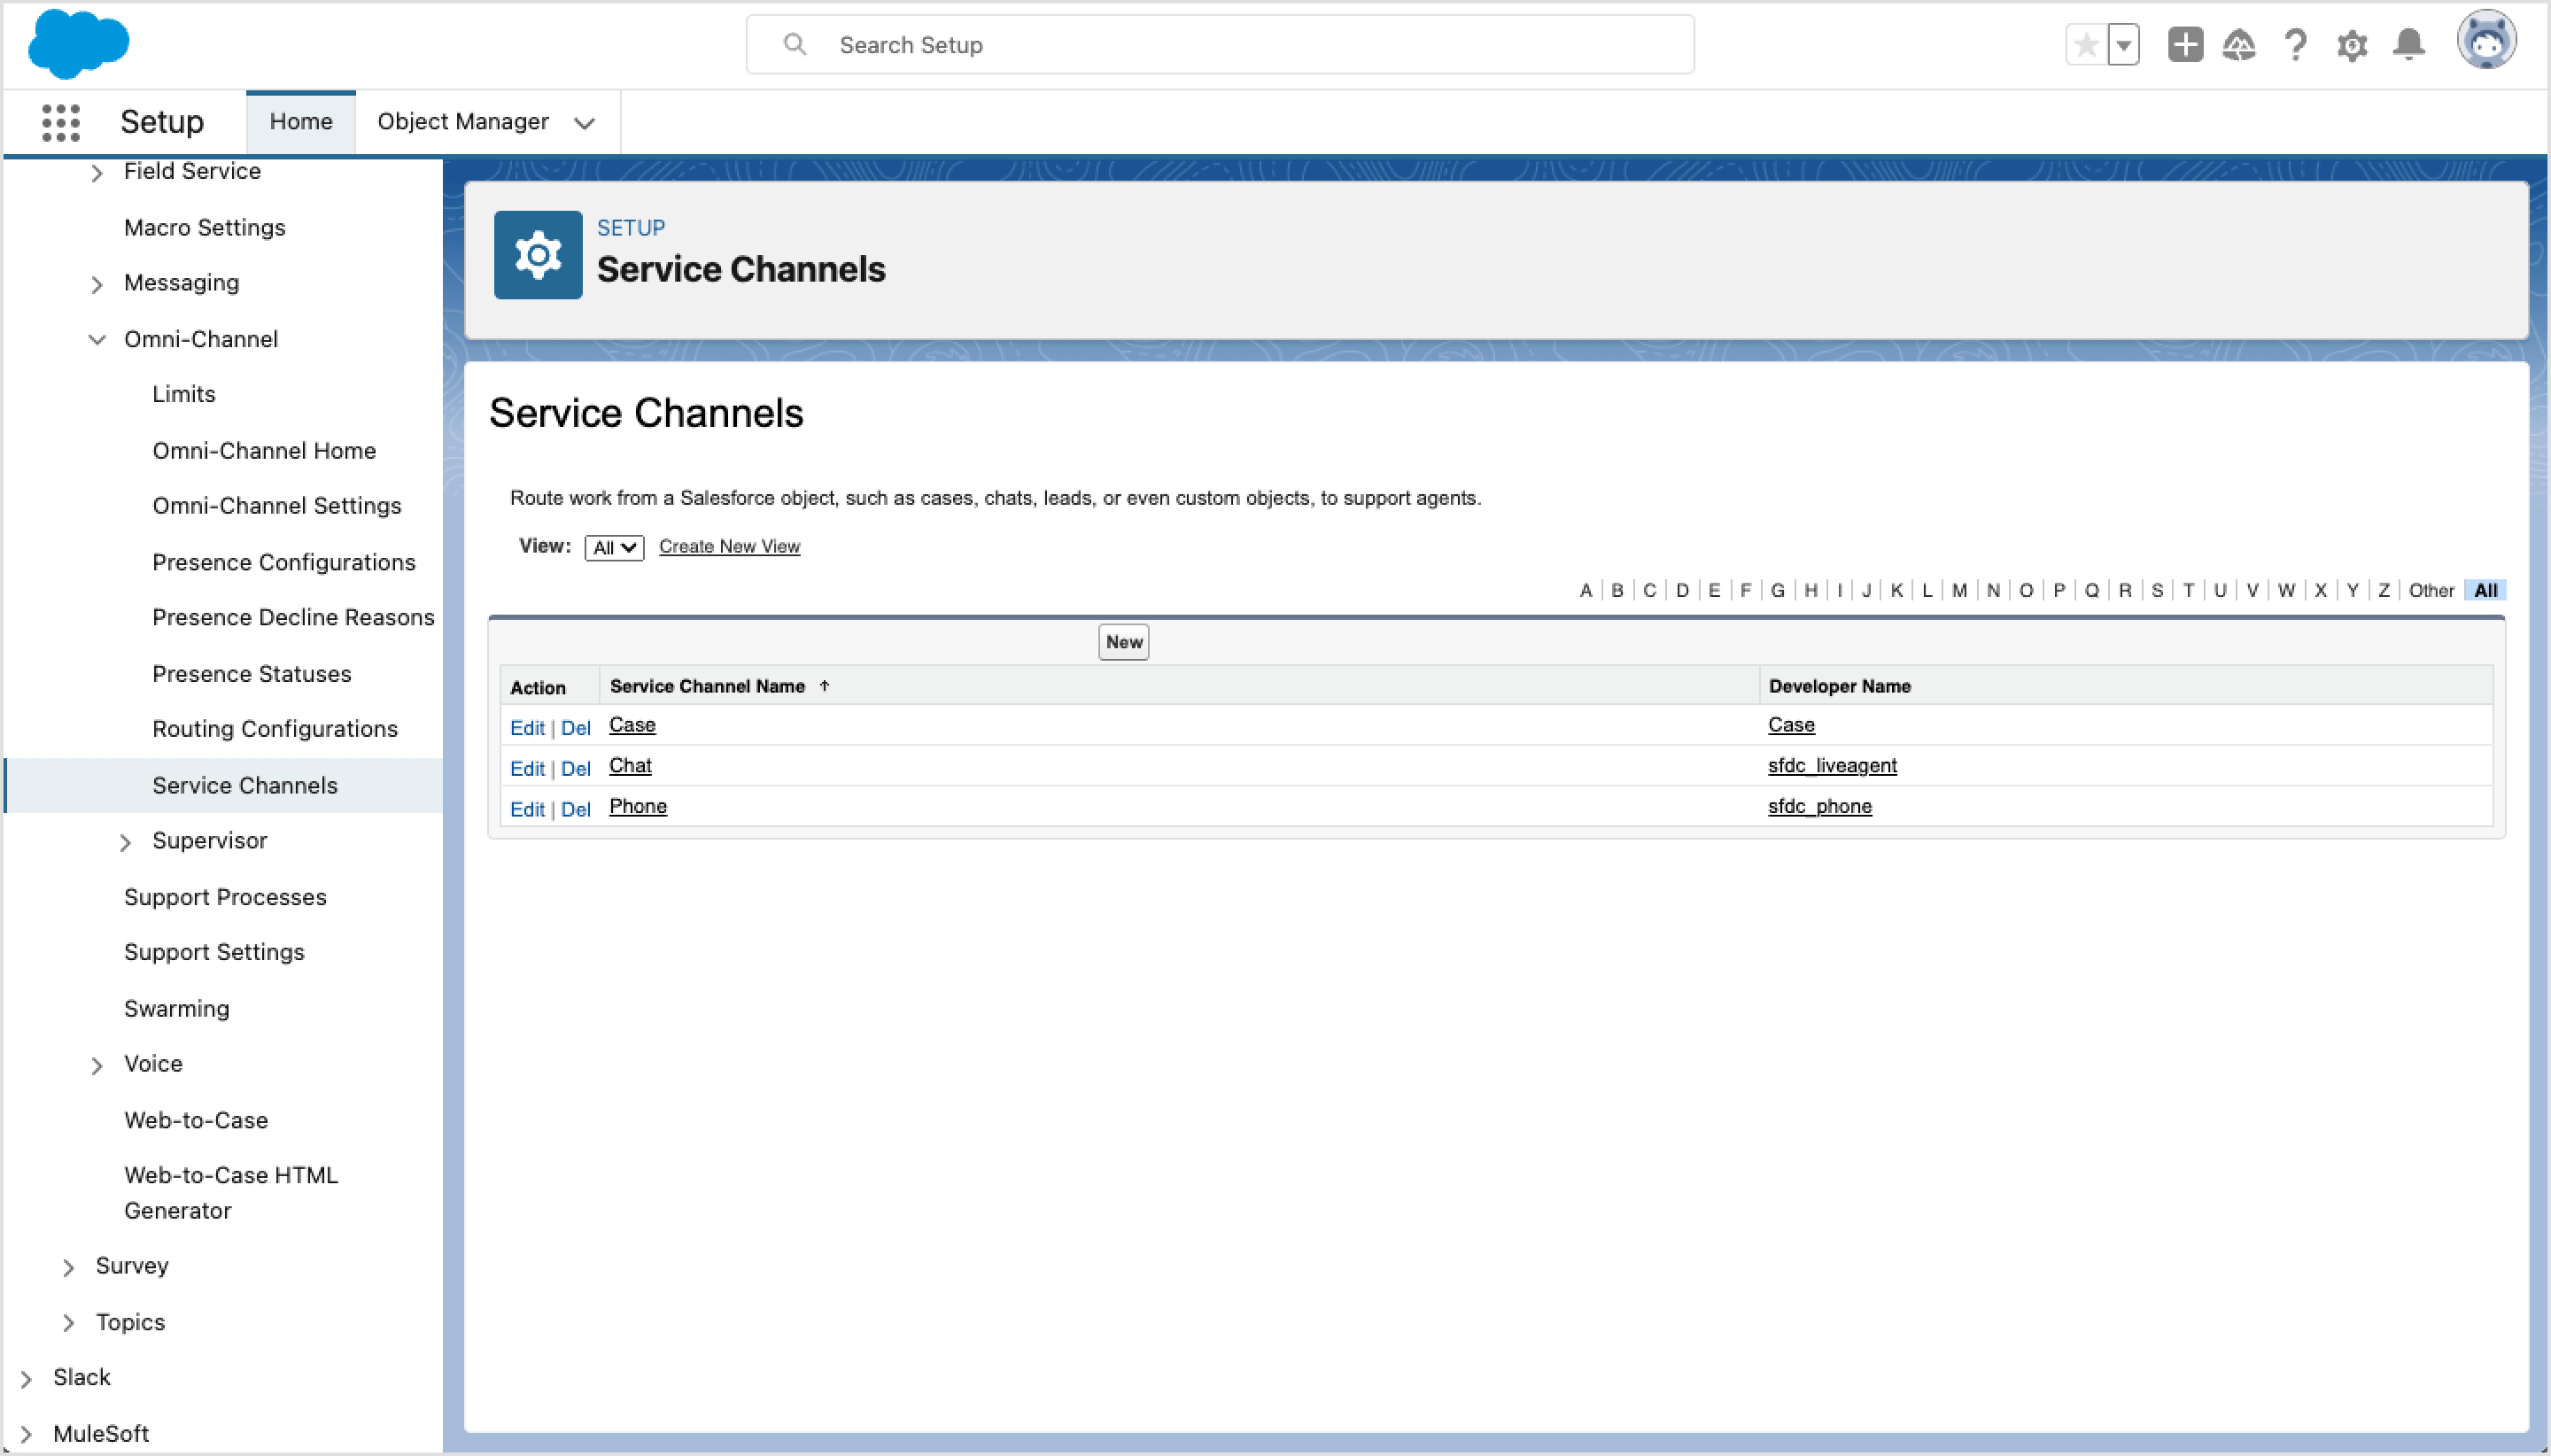This screenshot has height=1456, width=2551.
Task: Click the Create New View link
Action: click(729, 546)
